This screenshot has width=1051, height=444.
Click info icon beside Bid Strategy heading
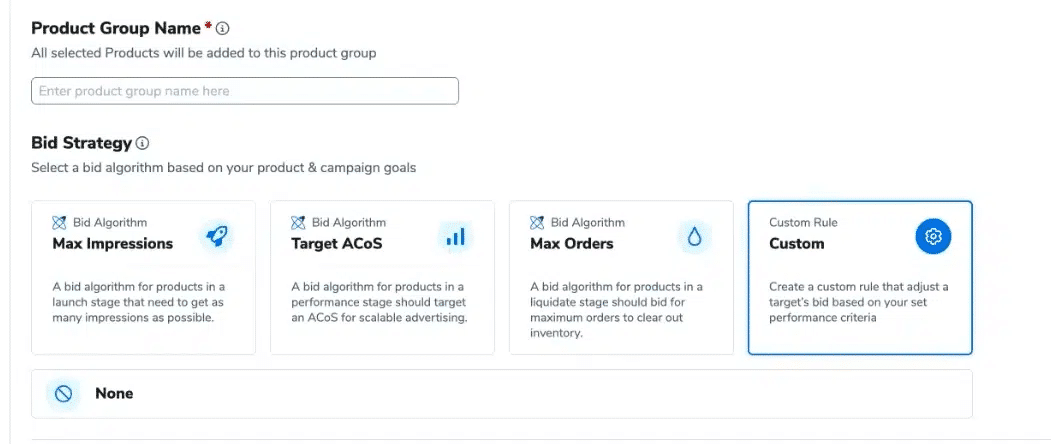coord(143,144)
